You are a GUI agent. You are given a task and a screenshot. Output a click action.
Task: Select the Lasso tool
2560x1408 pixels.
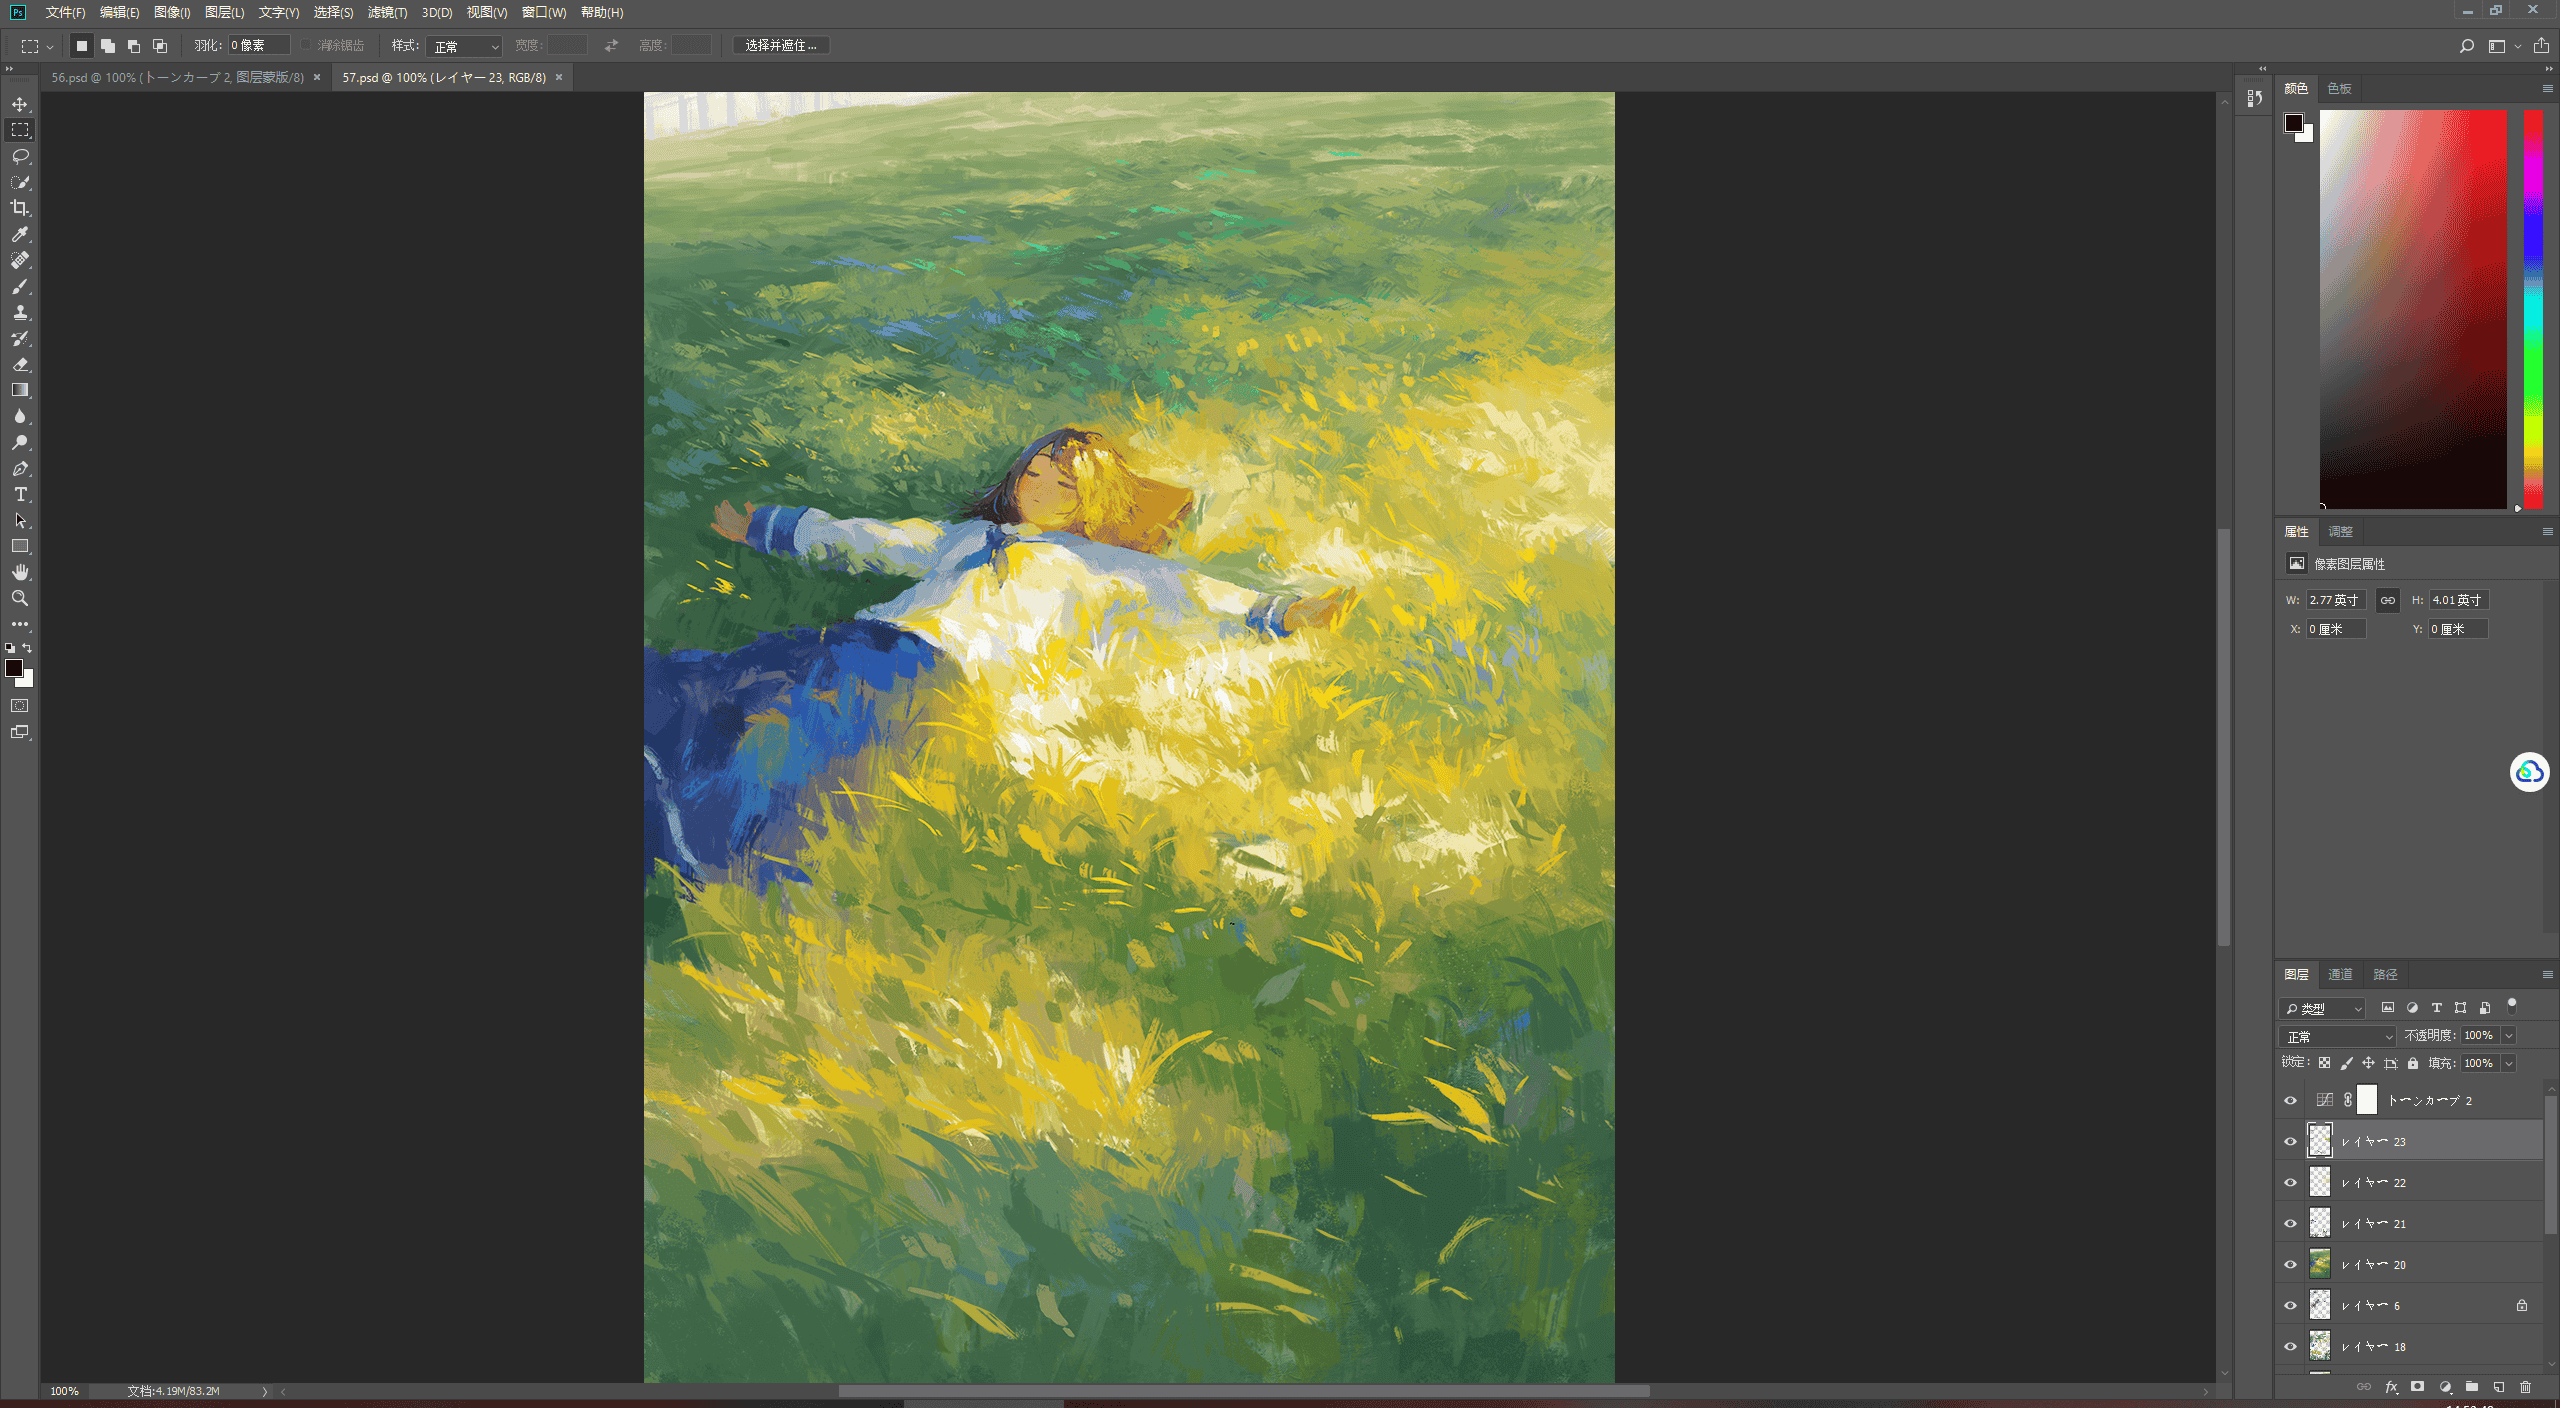click(20, 156)
